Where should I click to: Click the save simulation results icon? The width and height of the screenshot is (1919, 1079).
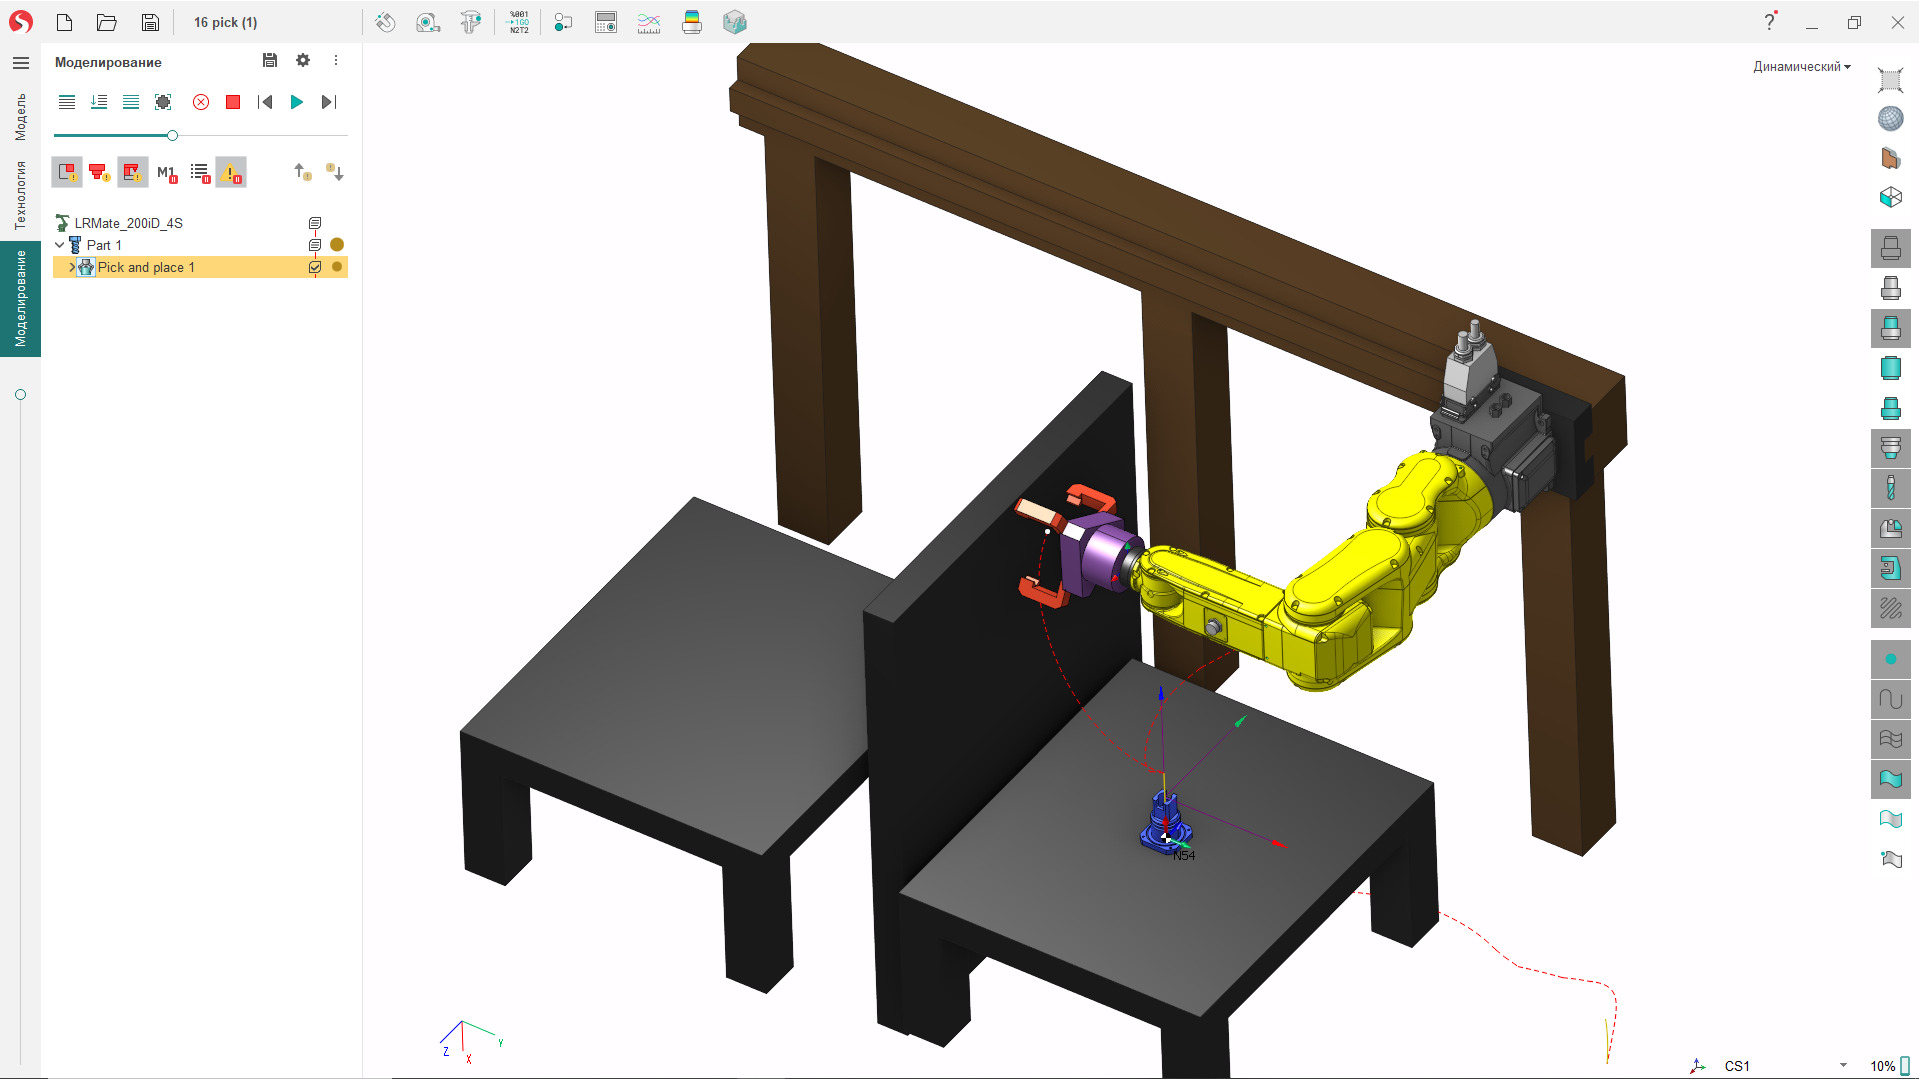(x=269, y=61)
